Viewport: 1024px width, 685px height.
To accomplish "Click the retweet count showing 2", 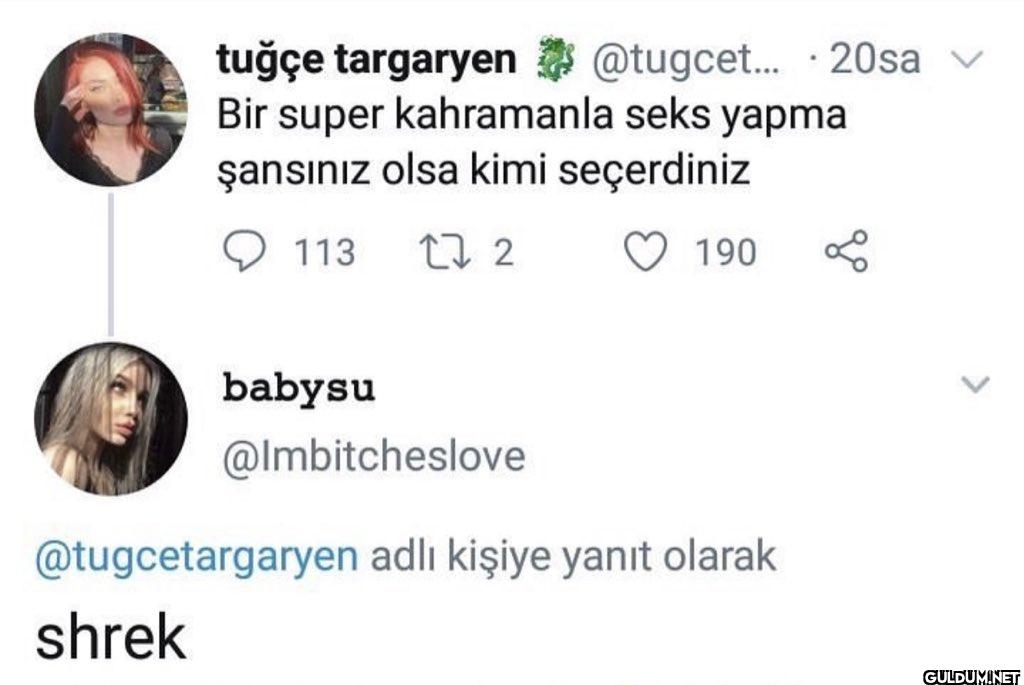I will coord(503,253).
